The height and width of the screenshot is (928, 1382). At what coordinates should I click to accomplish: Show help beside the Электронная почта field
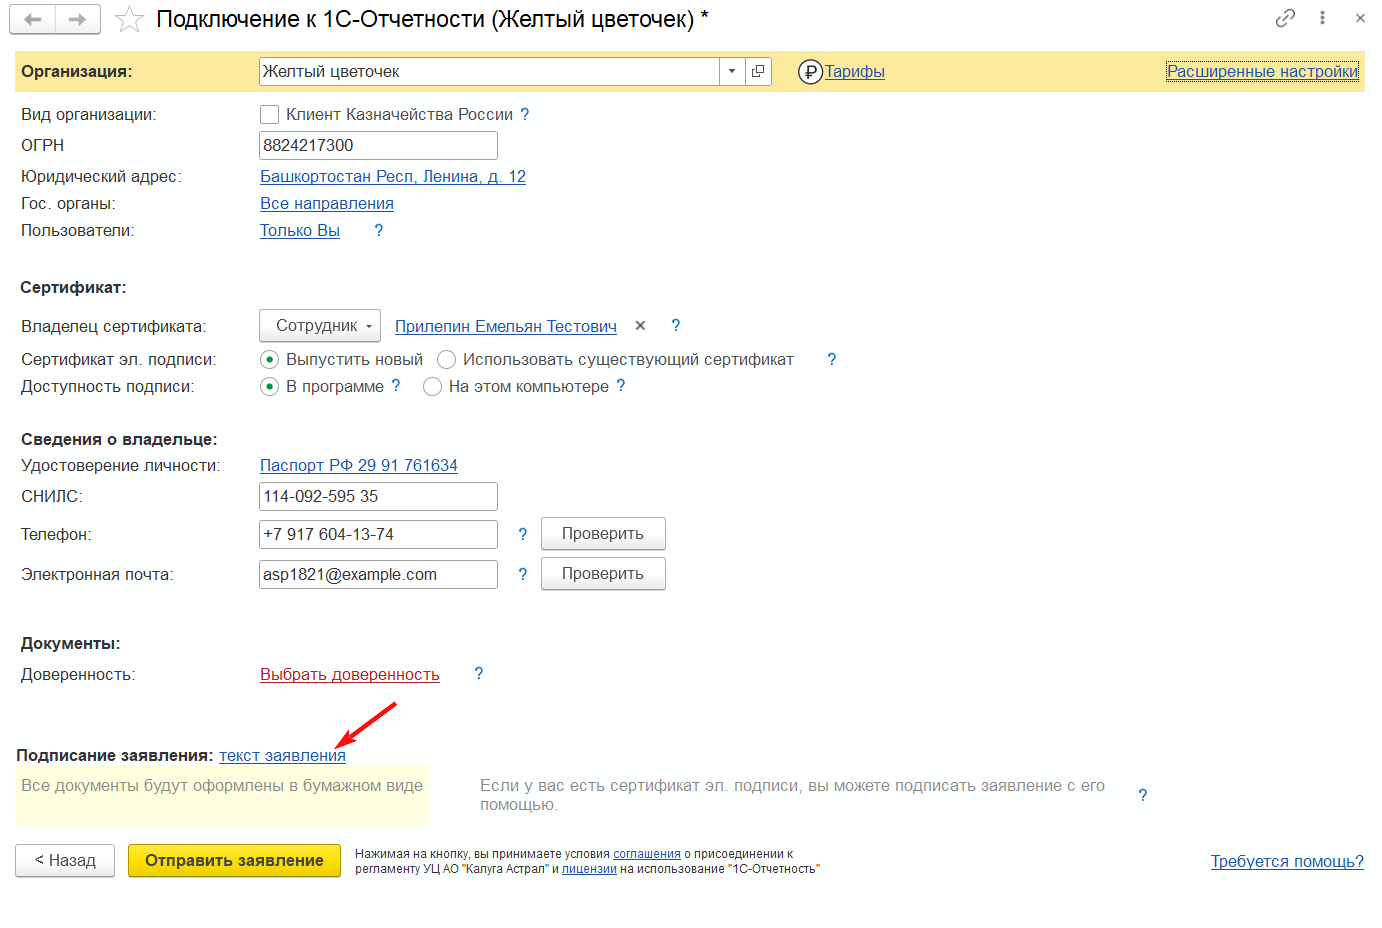[522, 574]
